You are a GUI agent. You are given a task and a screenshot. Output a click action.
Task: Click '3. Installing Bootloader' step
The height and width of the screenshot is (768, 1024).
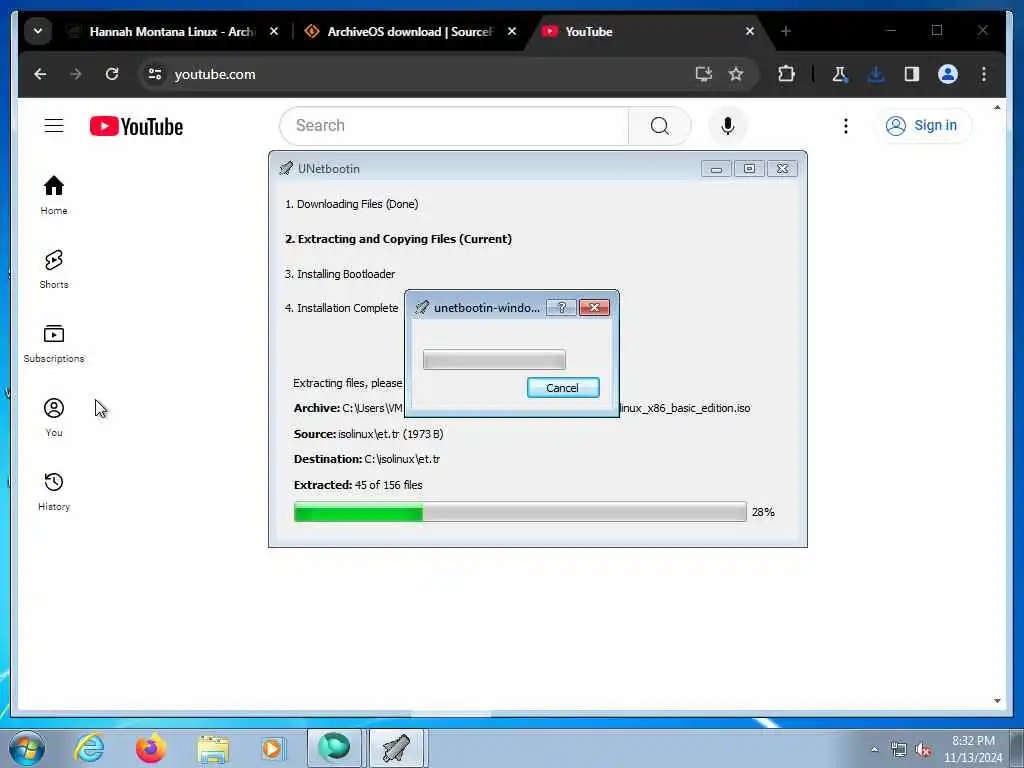tap(340, 274)
